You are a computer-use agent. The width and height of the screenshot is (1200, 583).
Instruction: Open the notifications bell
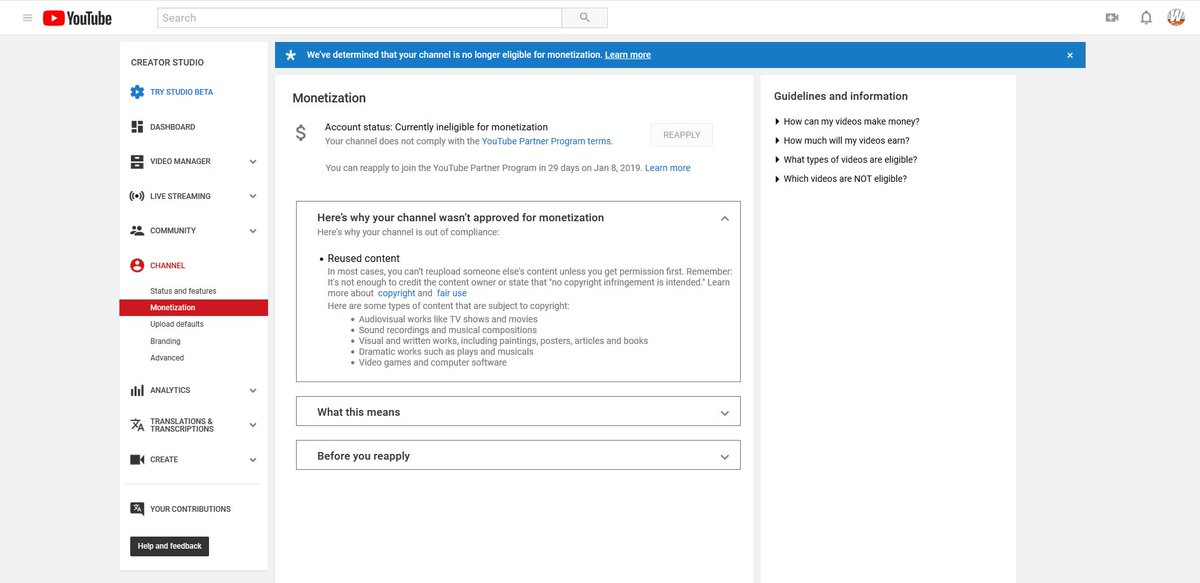coord(1146,18)
